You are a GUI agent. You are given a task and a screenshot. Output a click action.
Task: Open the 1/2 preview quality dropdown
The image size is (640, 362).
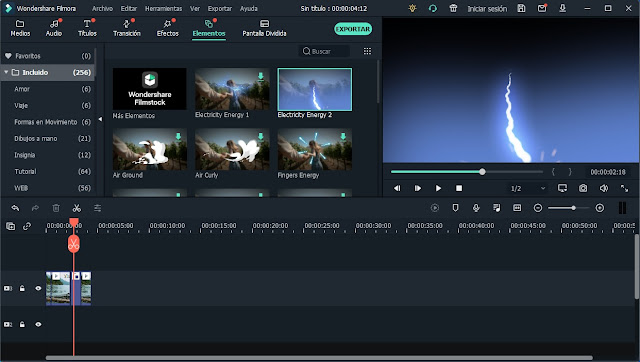tap(528, 188)
